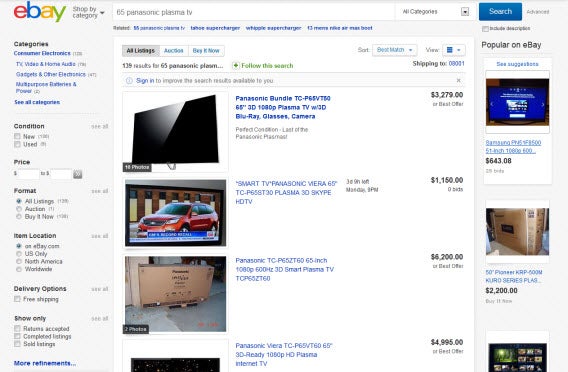Click the info icon in sign-in notice
The image size is (568, 372).
[129, 81]
